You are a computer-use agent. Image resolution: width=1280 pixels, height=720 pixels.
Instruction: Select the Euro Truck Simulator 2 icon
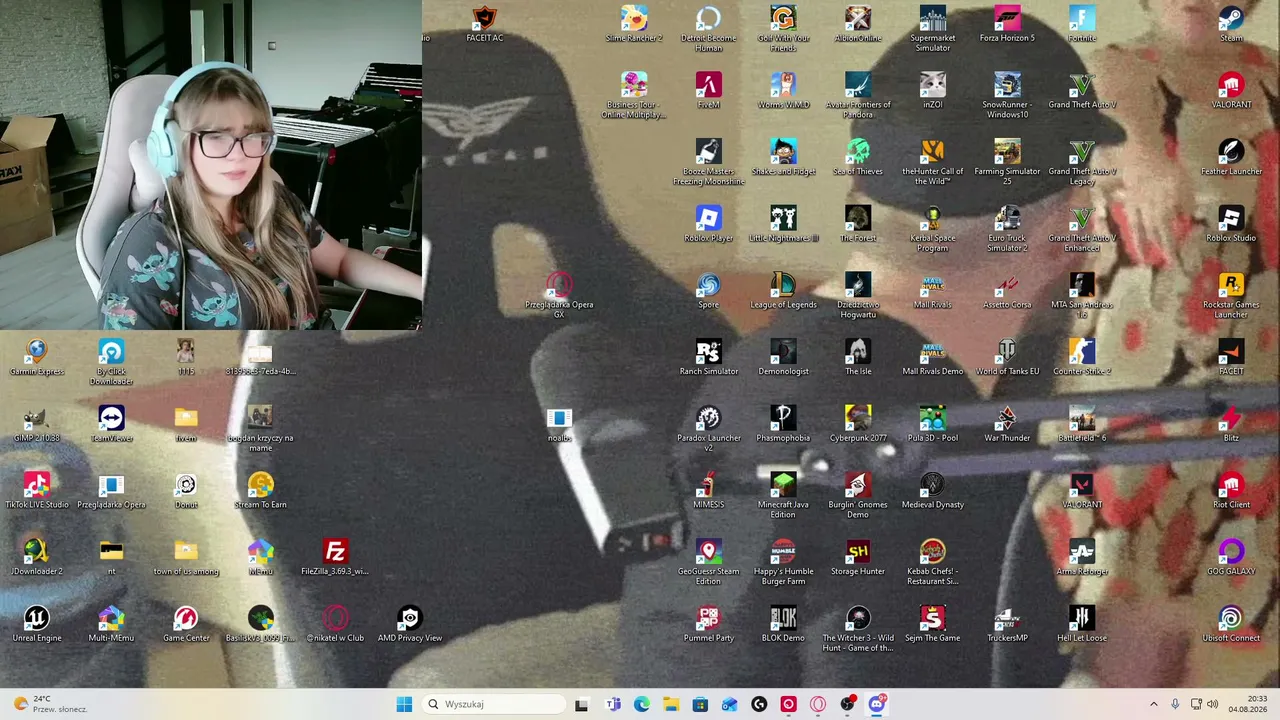[x=1007, y=229]
